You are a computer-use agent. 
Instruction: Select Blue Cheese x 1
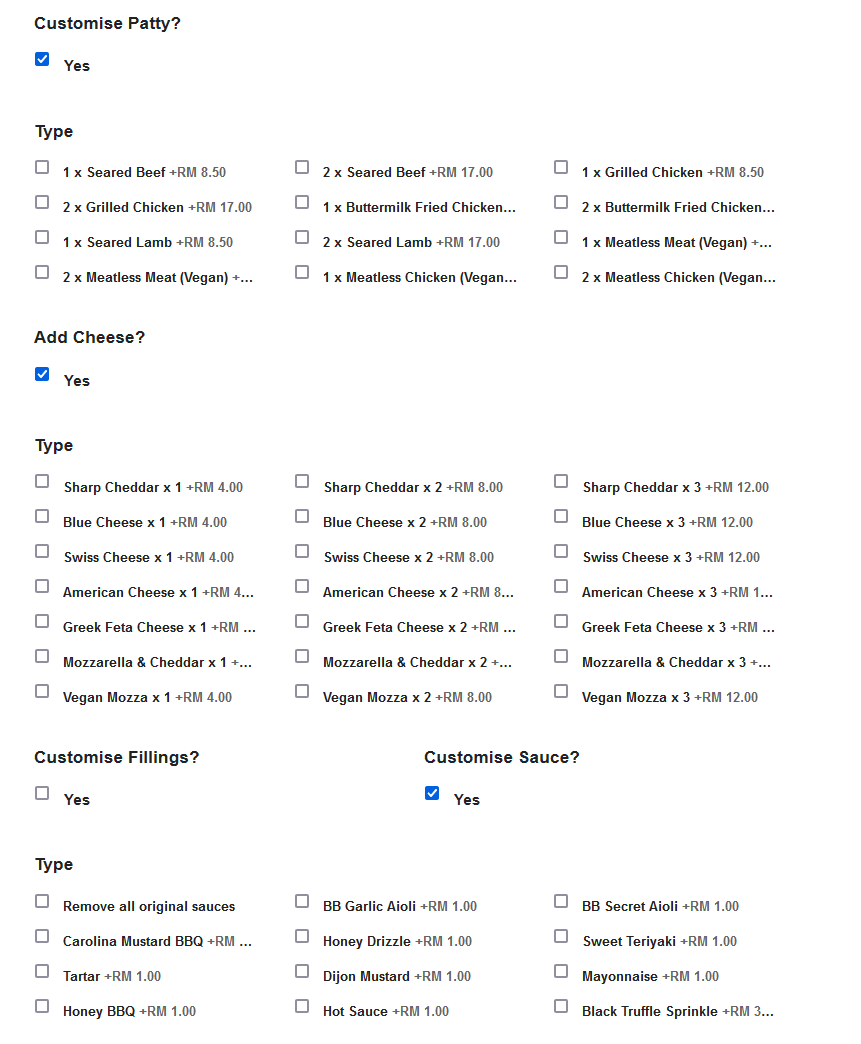pos(42,516)
